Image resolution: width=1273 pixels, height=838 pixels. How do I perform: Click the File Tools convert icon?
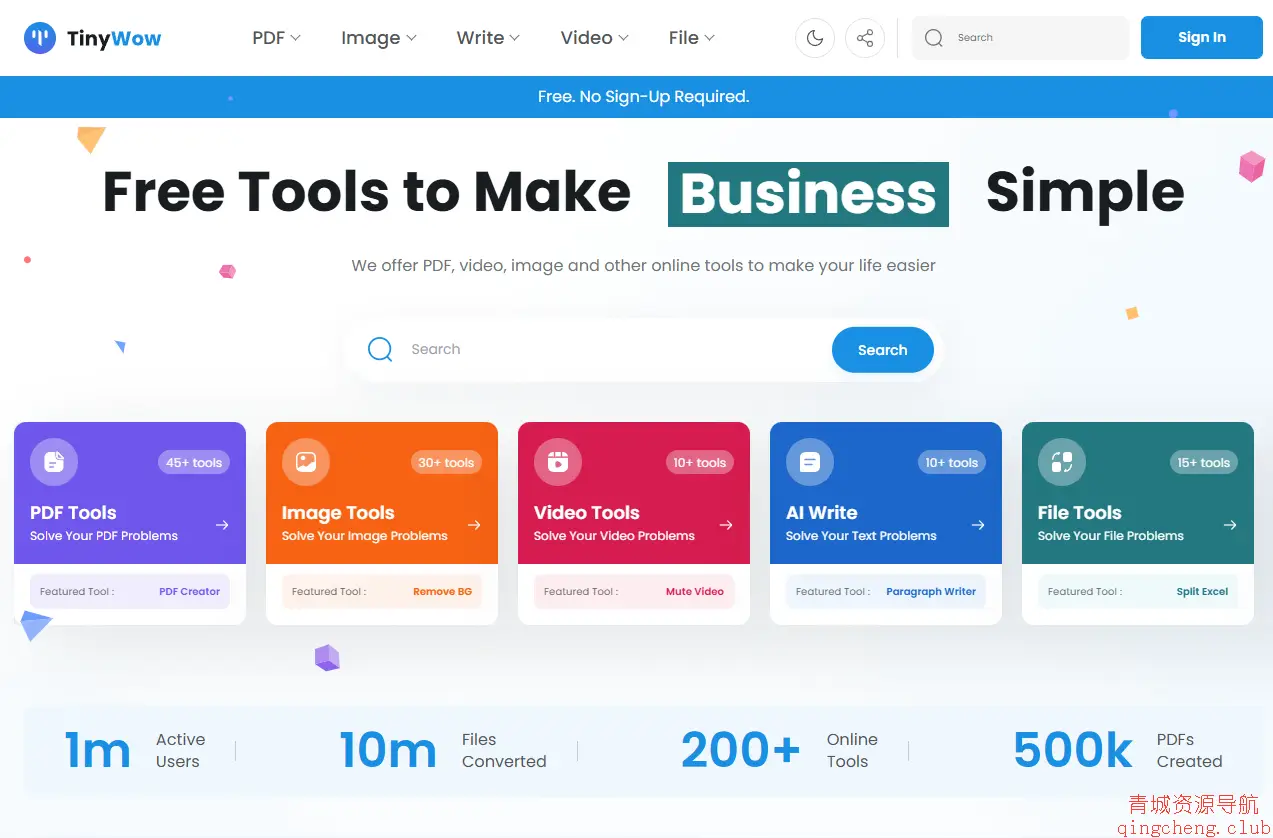[x=1062, y=462]
